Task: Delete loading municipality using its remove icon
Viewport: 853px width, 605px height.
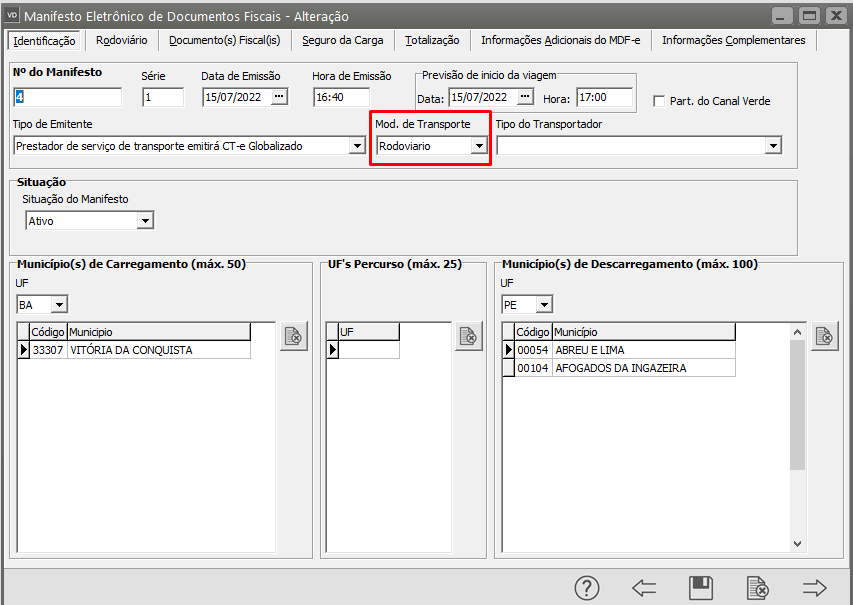Action: [x=294, y=337]
